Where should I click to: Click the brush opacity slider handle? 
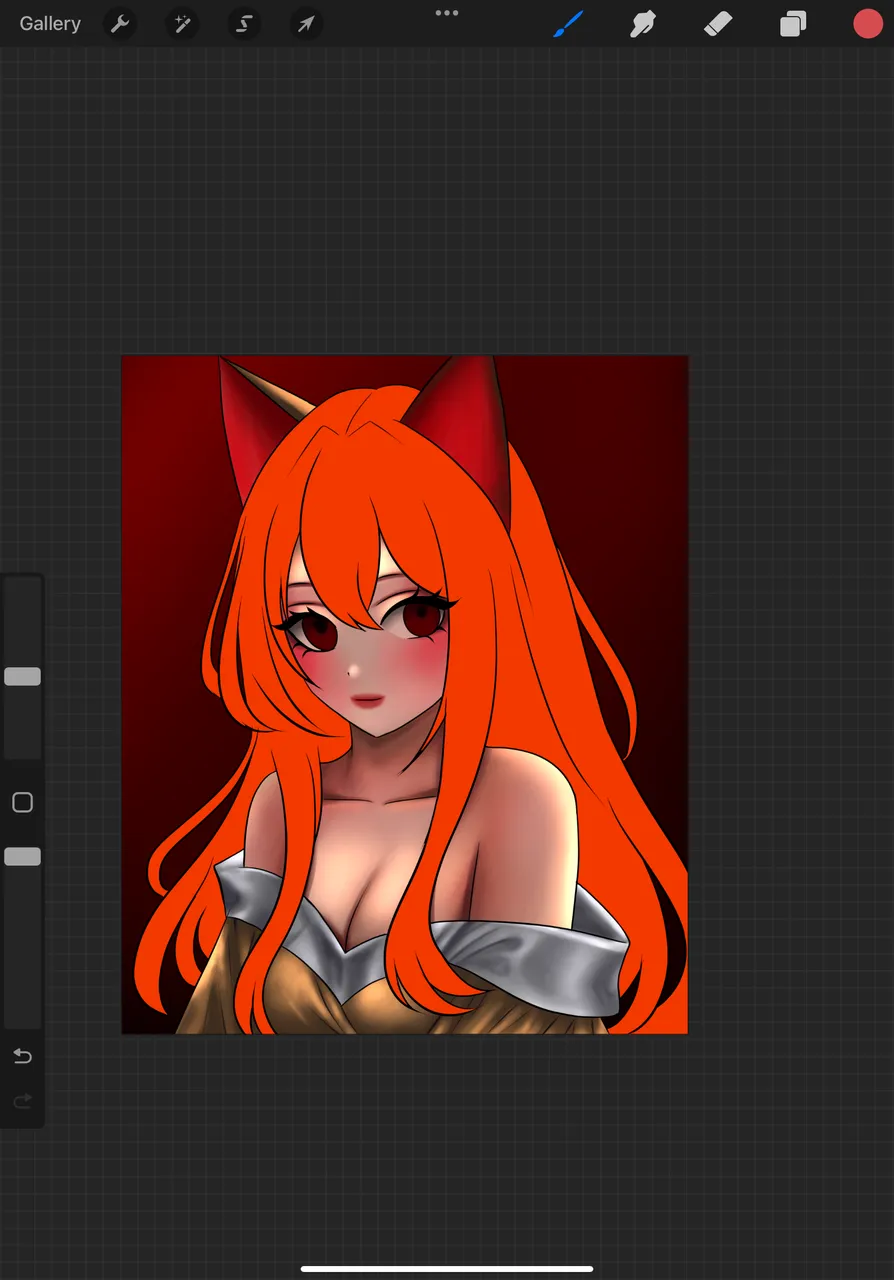(x=22, y=857)
